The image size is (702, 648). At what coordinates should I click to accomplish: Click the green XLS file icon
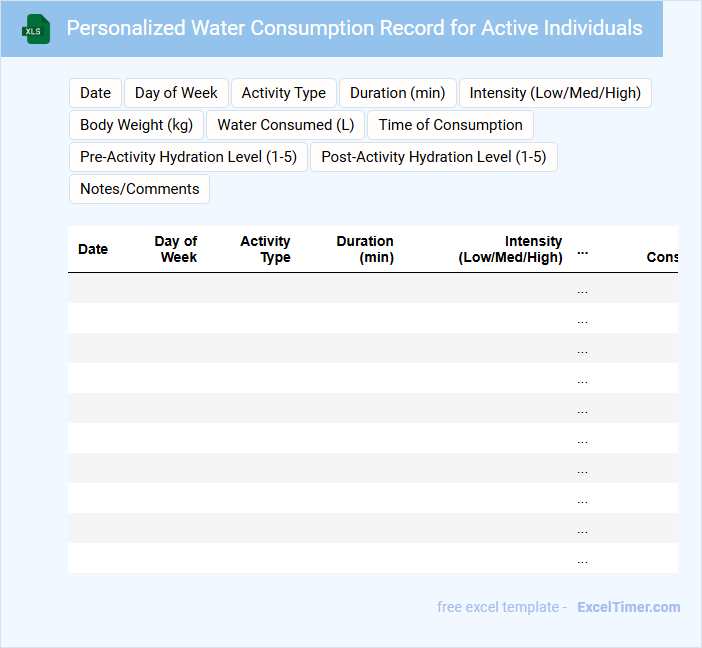click(x=37, y=29)
